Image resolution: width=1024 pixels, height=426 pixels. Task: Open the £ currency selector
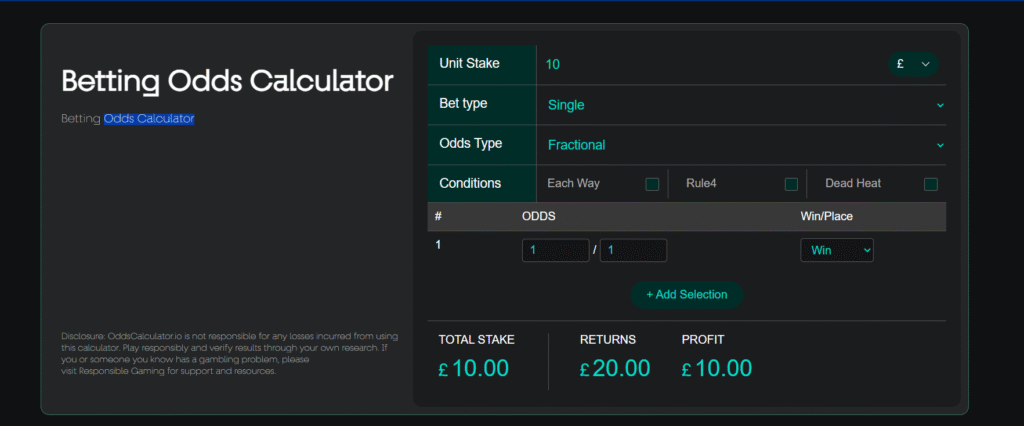[x=912, y=64]
